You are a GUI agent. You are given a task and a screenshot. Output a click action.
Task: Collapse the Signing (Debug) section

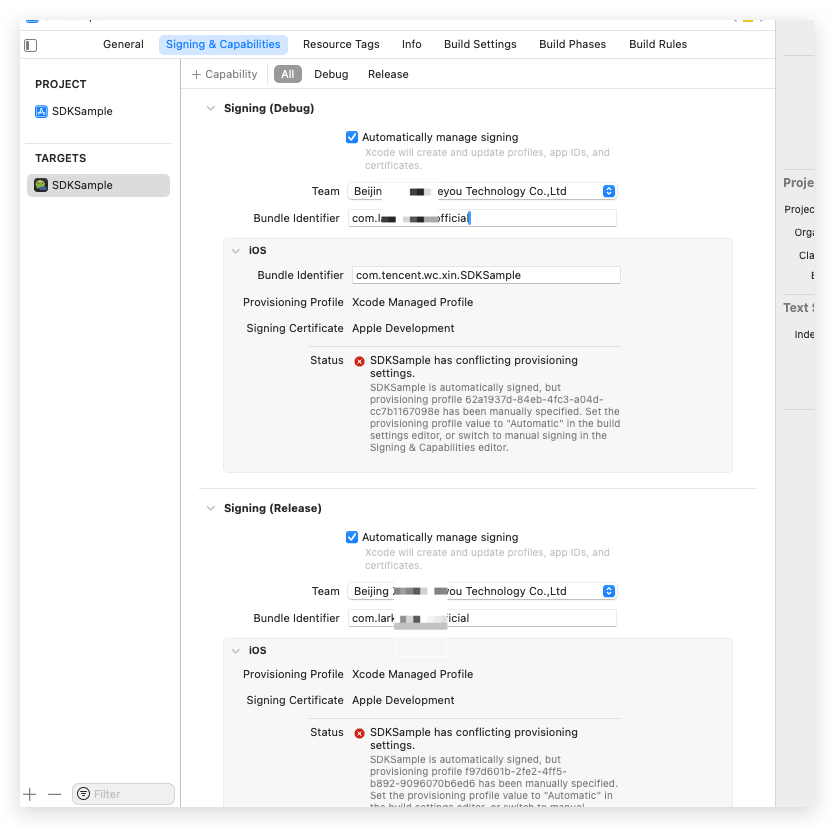pyautogui.click(x=211, y=108)
